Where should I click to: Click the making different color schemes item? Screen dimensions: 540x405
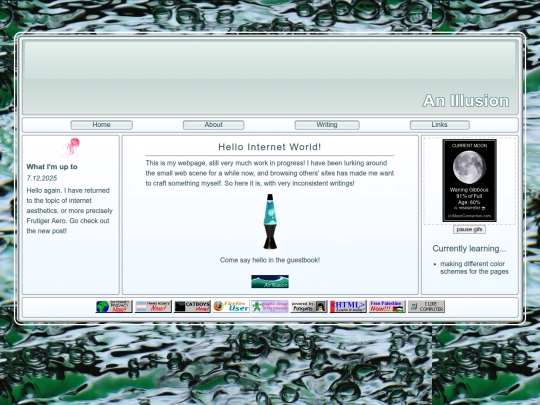pyautogui.click(x=474, y=268)
